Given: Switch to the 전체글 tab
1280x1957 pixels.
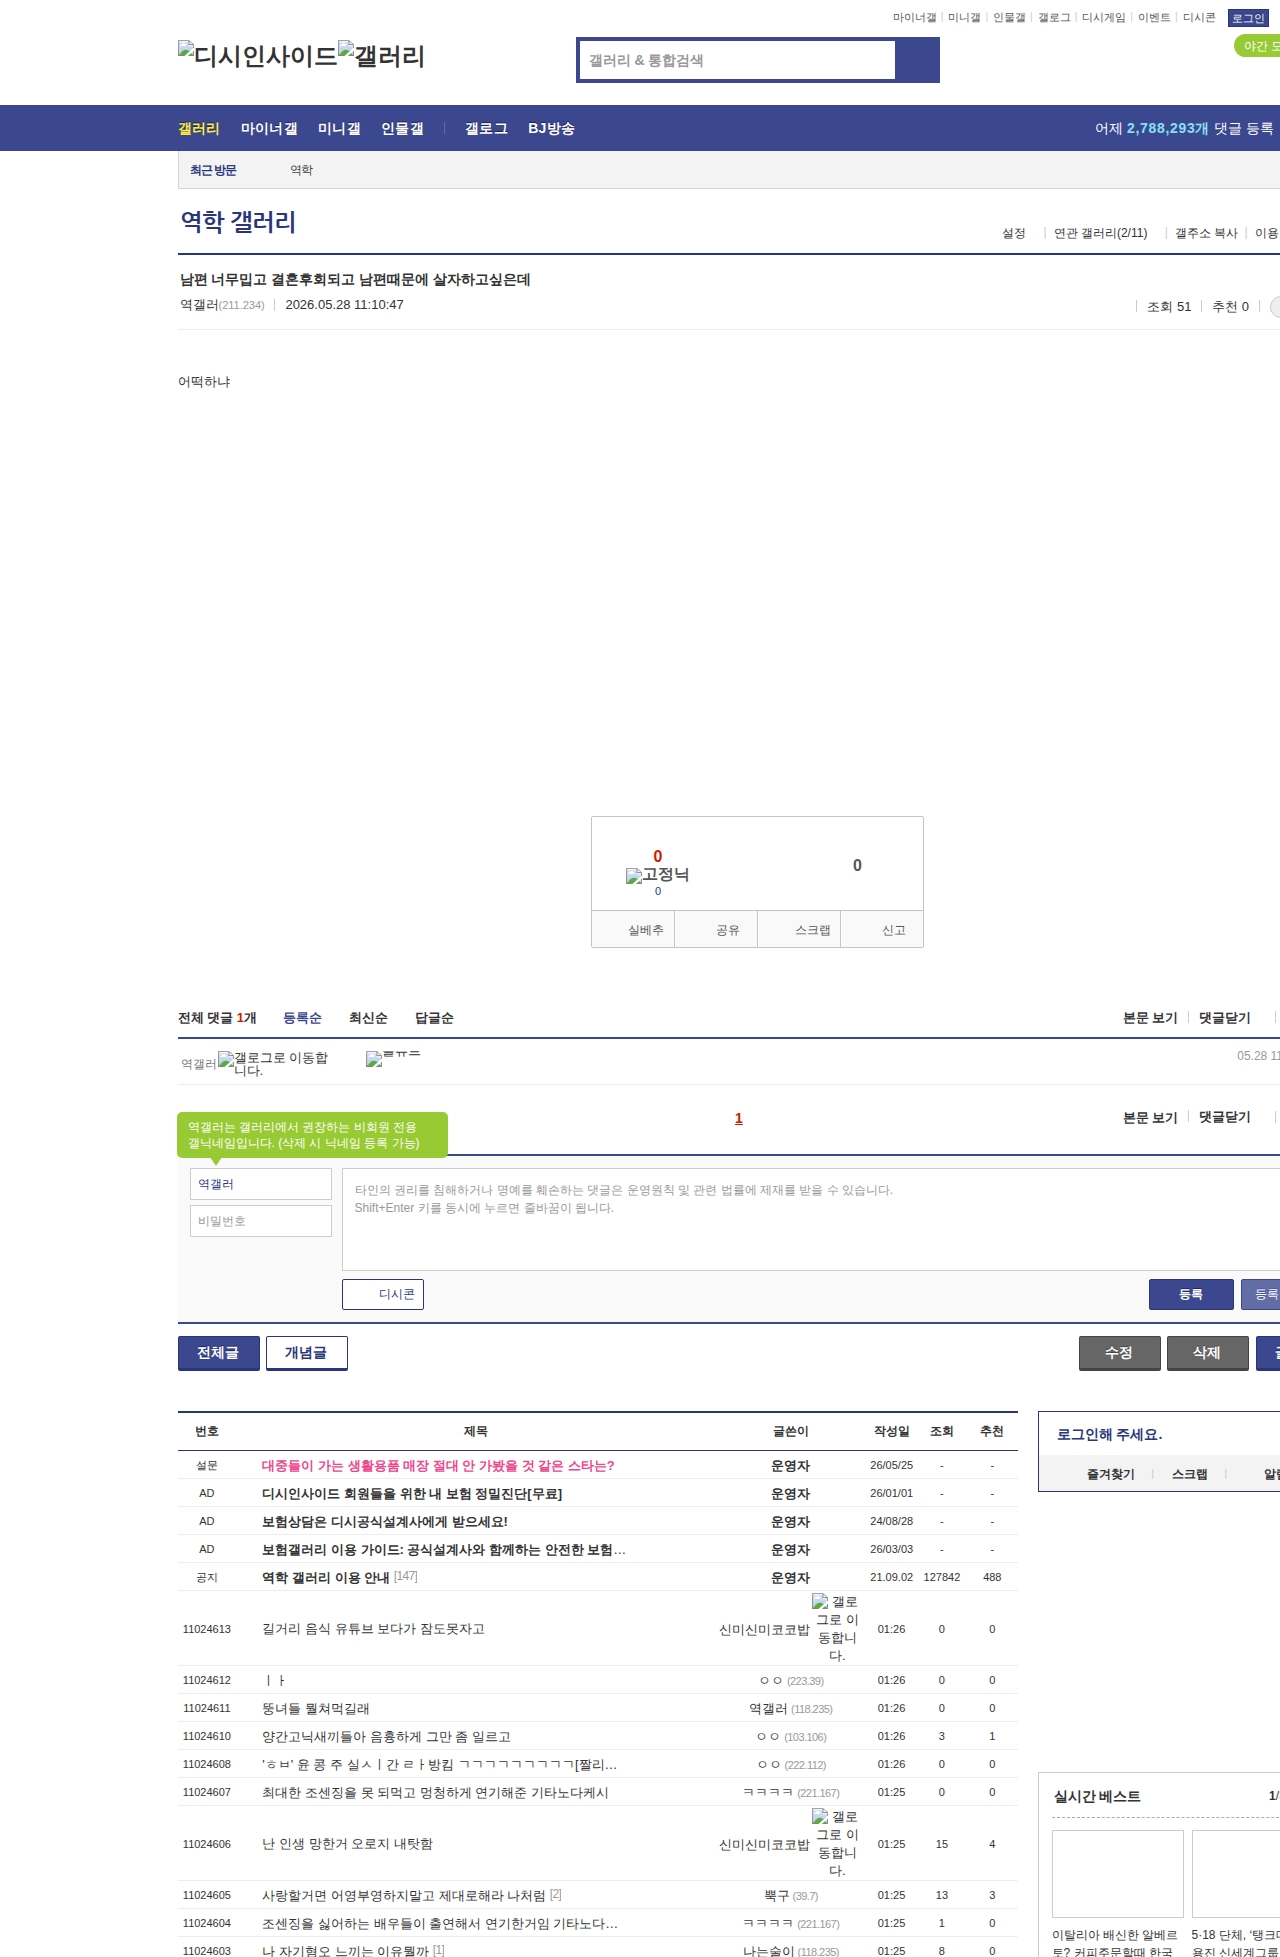Looking at the screenshot, I should pyautogui.click(x=219, y=1353).
